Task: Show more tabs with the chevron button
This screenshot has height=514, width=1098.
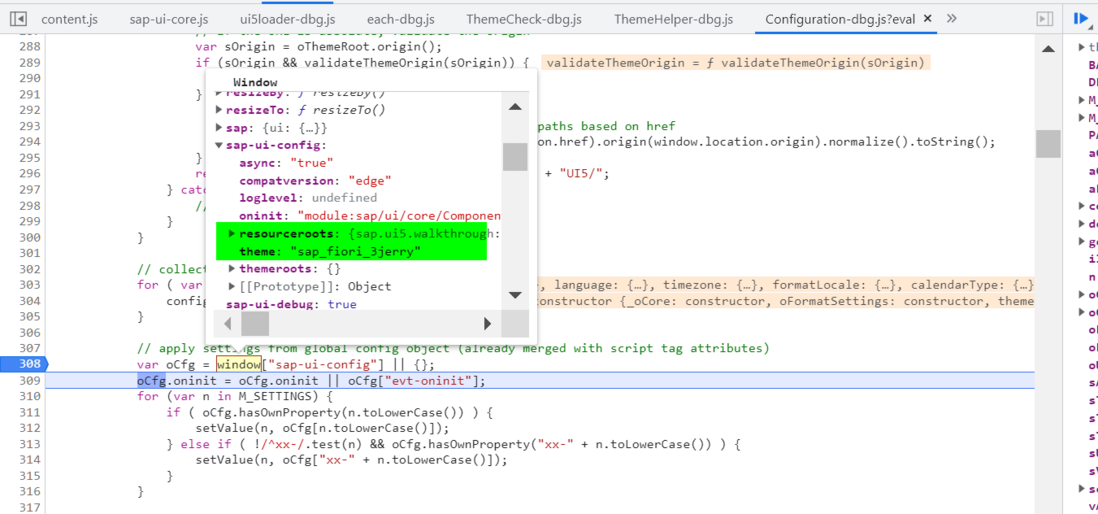Action: click(951, 19)
